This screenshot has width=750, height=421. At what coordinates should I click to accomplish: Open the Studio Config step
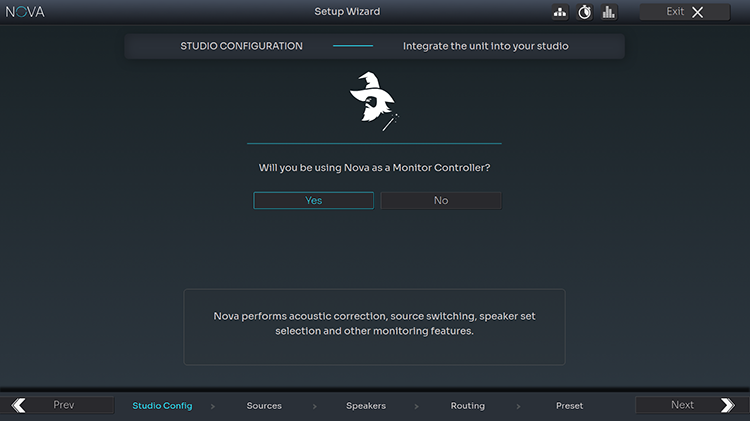click(162, 406)
